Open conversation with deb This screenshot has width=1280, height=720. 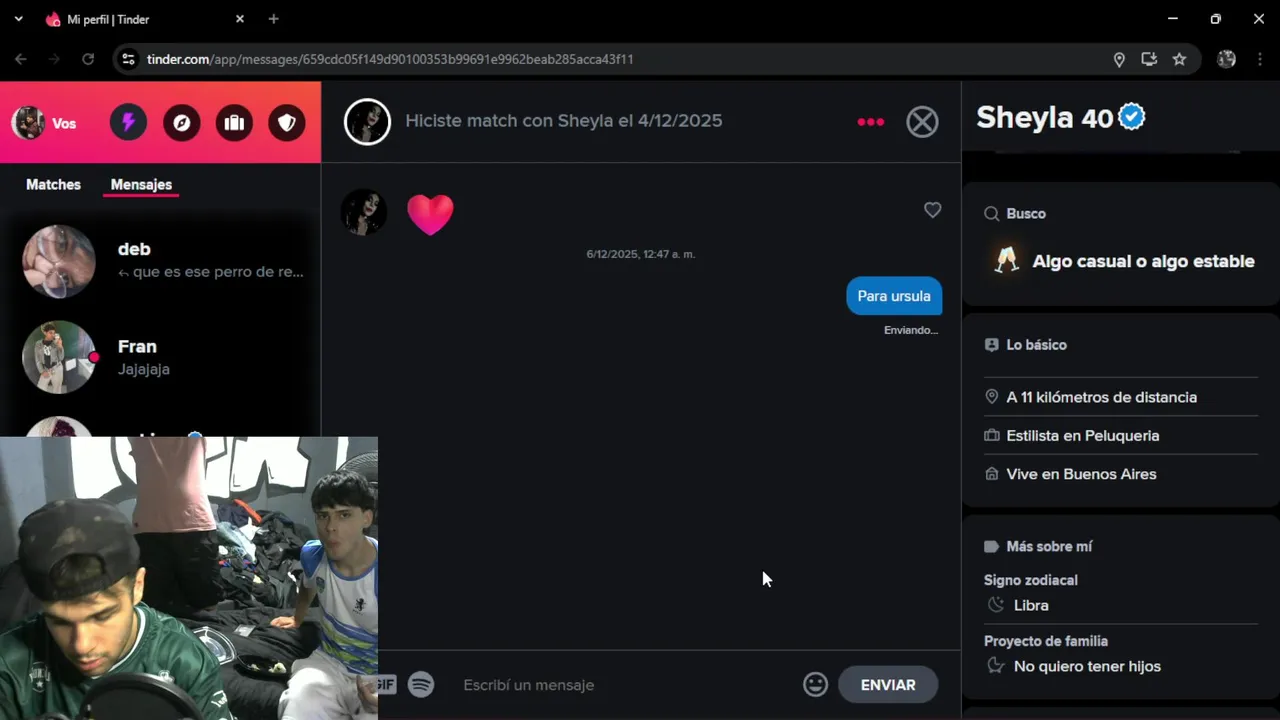(160, 261)
